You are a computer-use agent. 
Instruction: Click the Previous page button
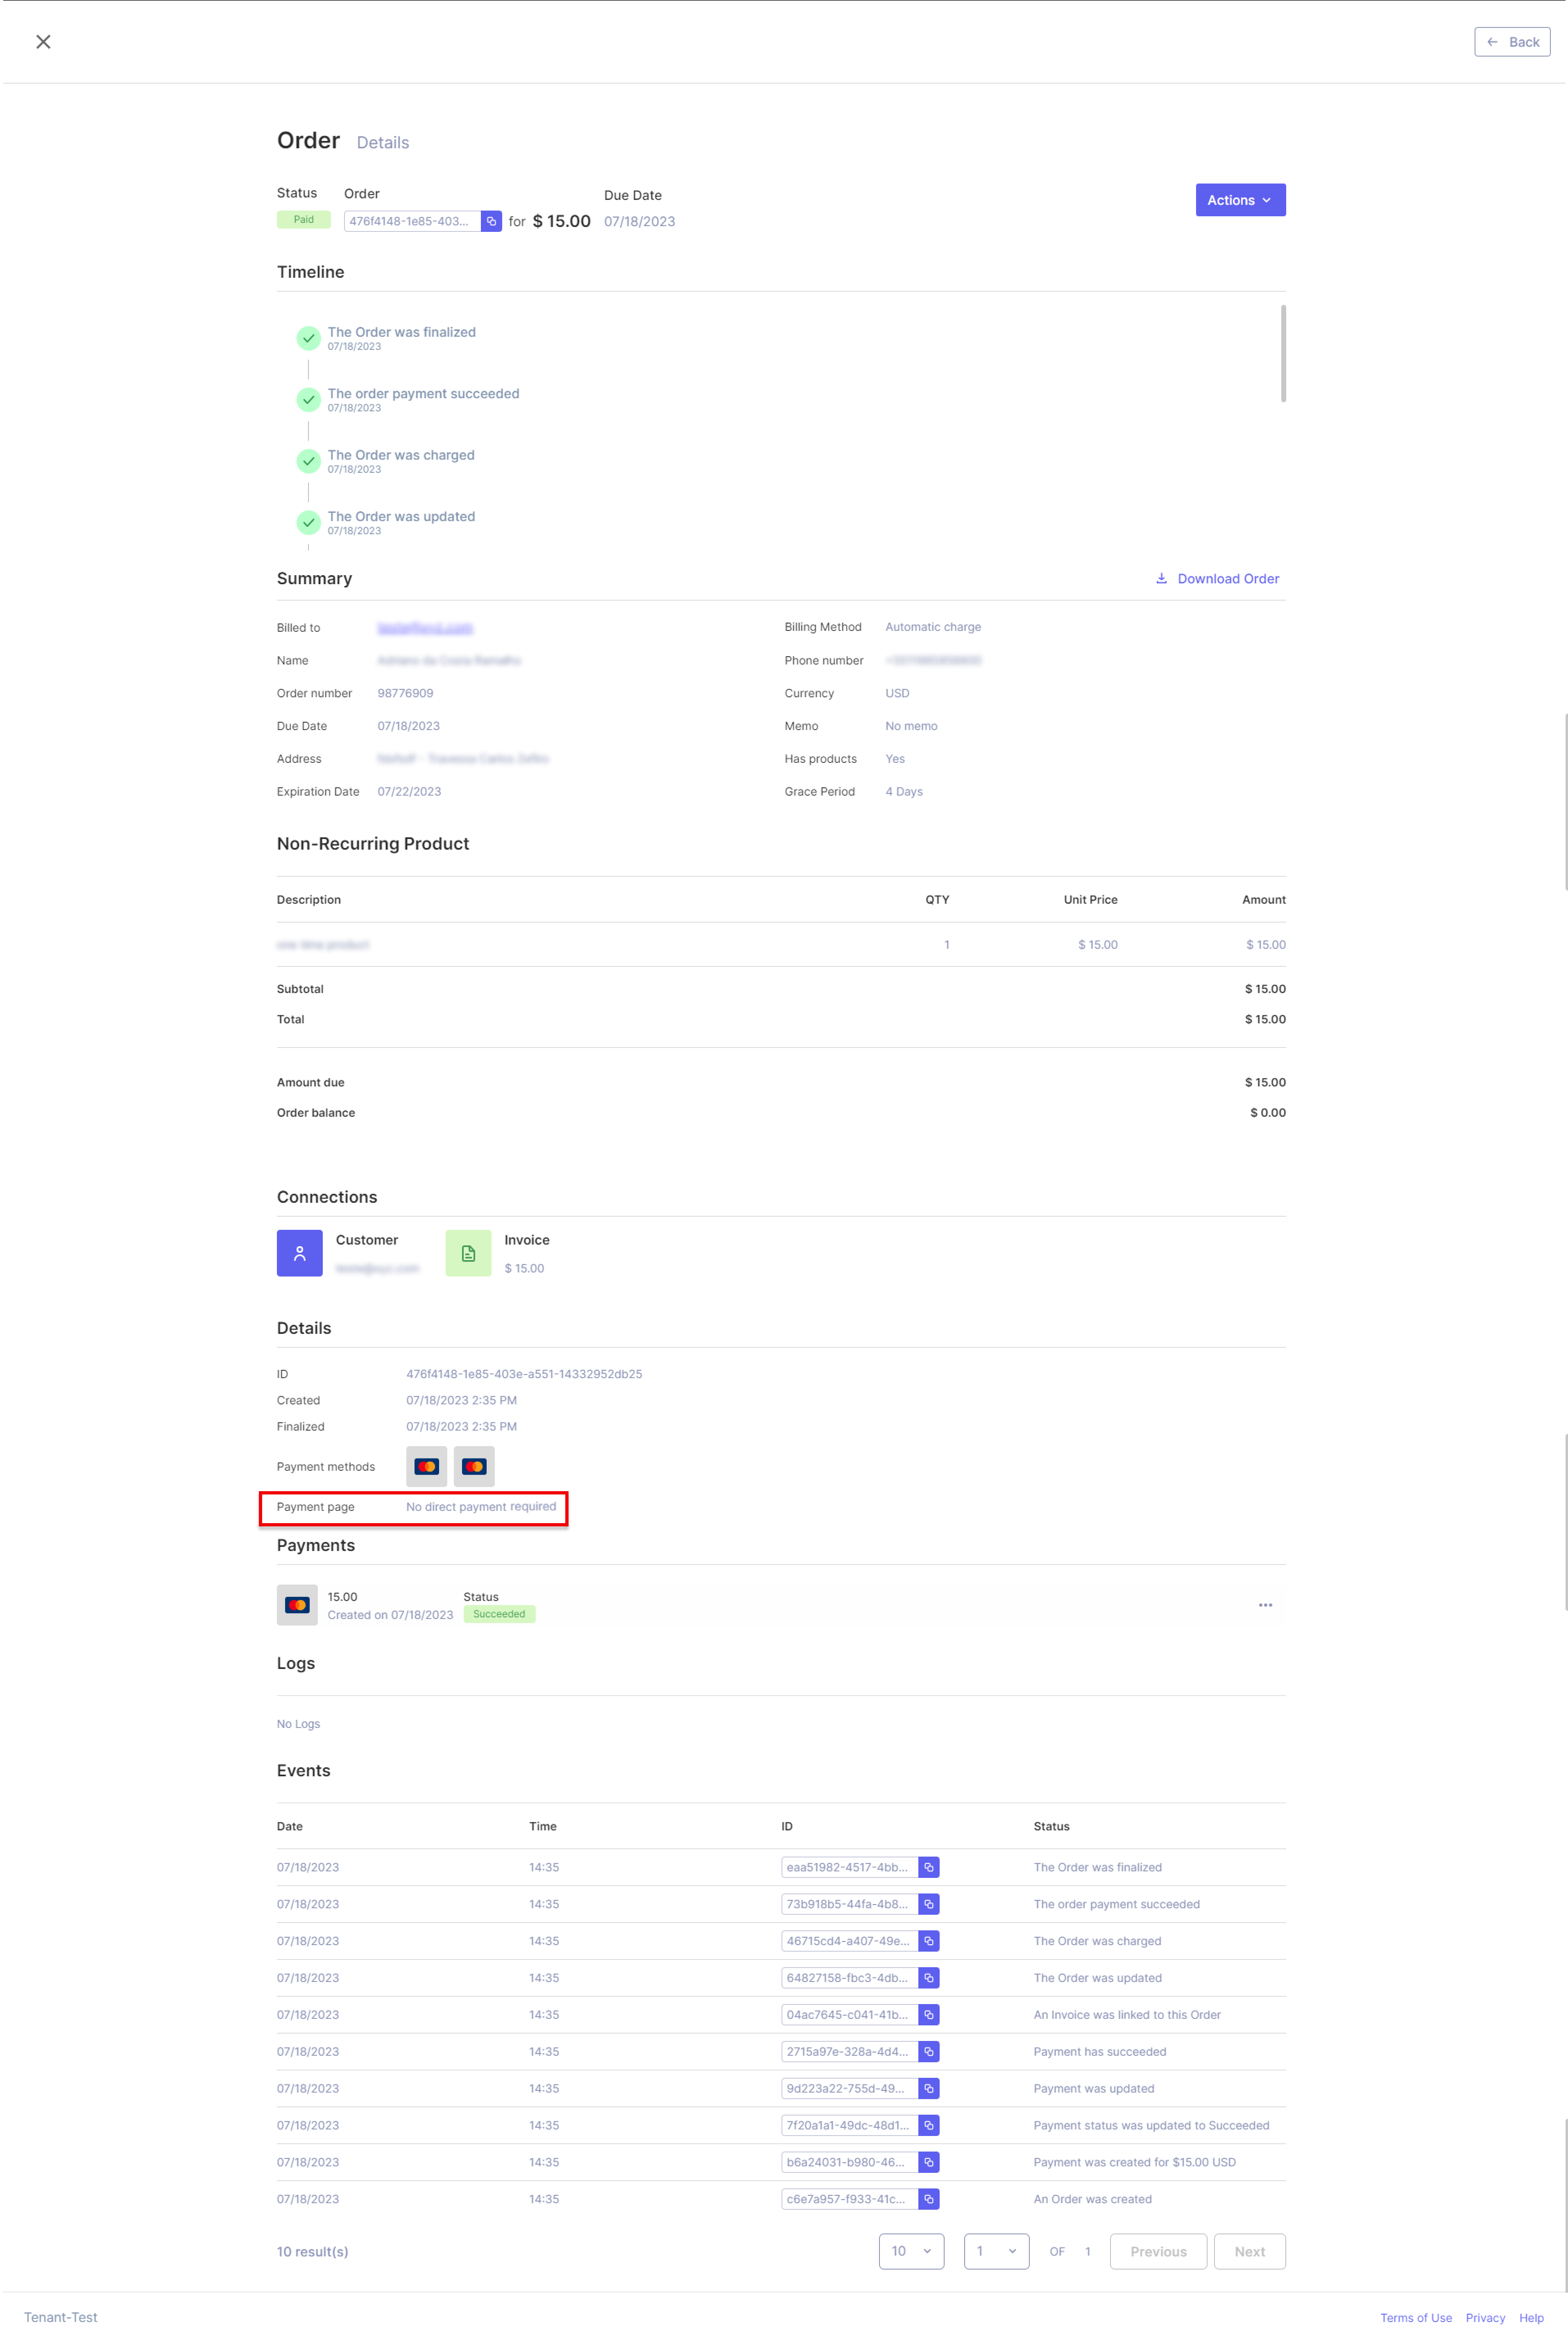pyautogui.click(x=1158, y=2251)
